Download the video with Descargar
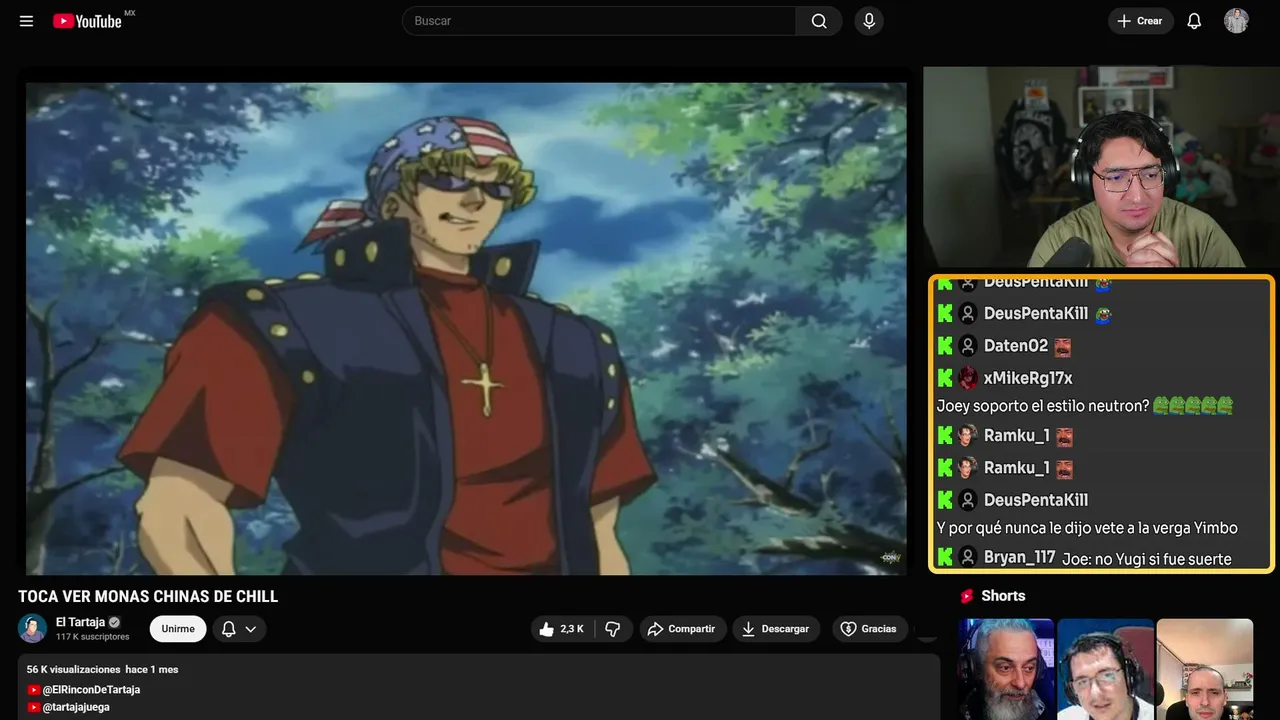 pos(776,629)
